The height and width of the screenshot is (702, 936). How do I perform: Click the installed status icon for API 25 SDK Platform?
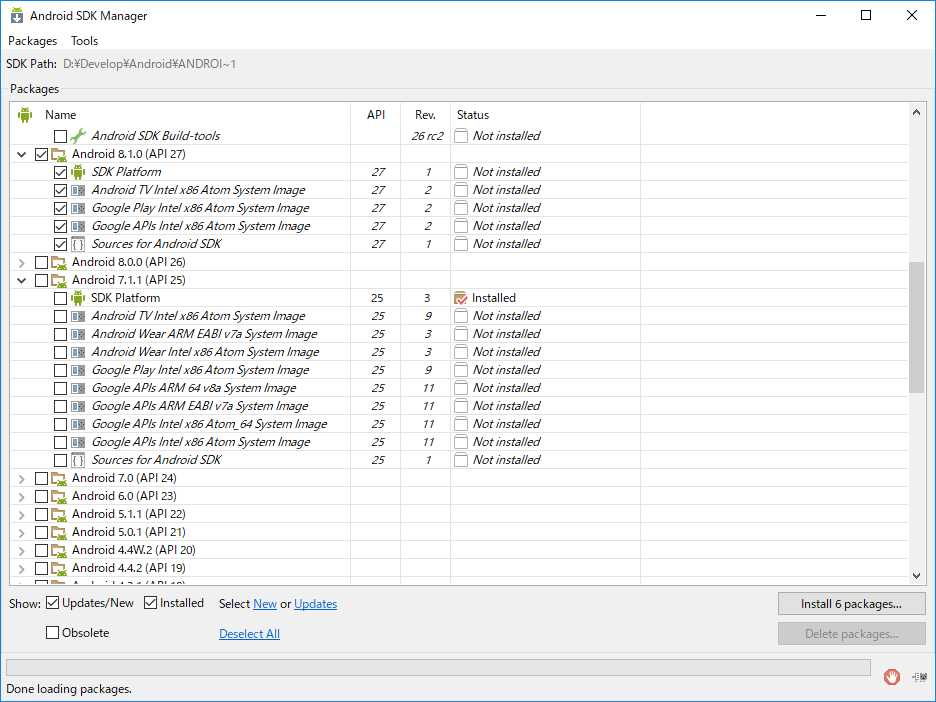(x=460, y=298)
